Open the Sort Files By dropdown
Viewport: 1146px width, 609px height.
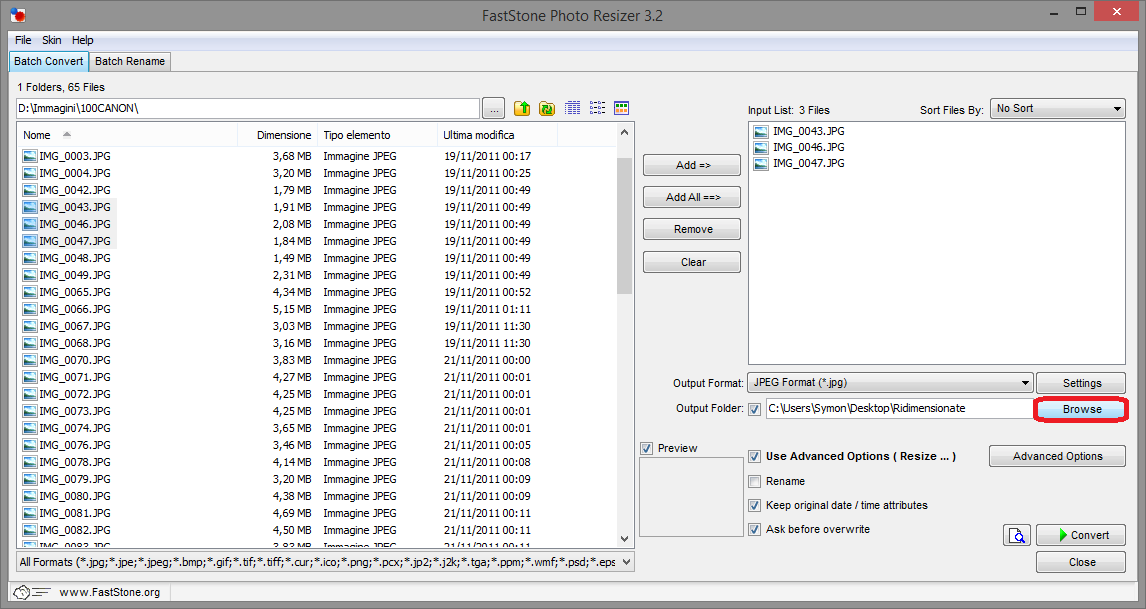click(x=1058, y=109)
